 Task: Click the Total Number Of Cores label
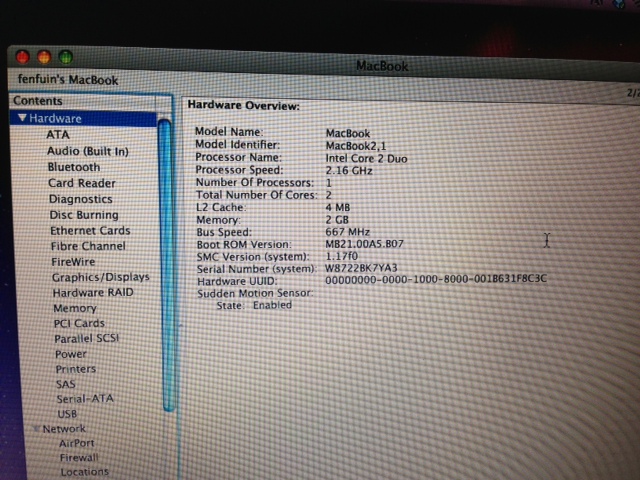click(256, 195)
